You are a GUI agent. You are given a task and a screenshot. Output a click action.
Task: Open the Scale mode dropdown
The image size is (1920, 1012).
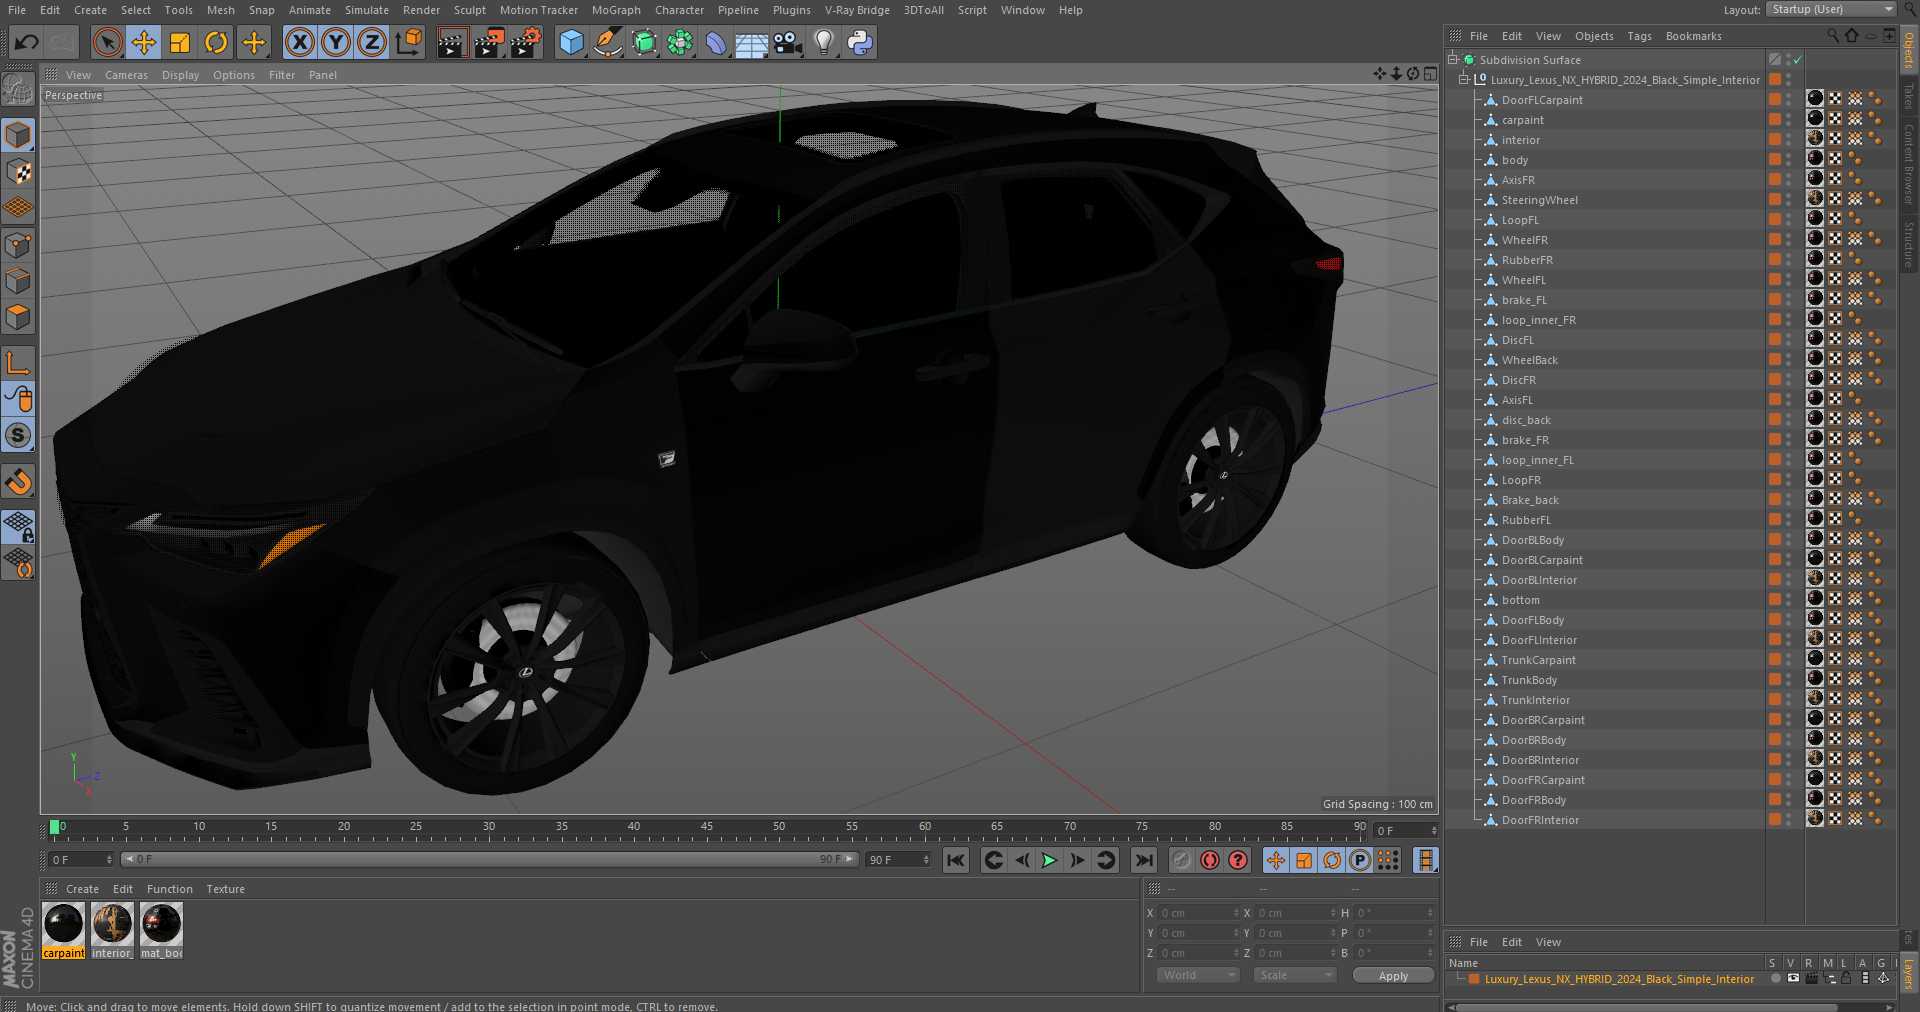click(1295, 975)
